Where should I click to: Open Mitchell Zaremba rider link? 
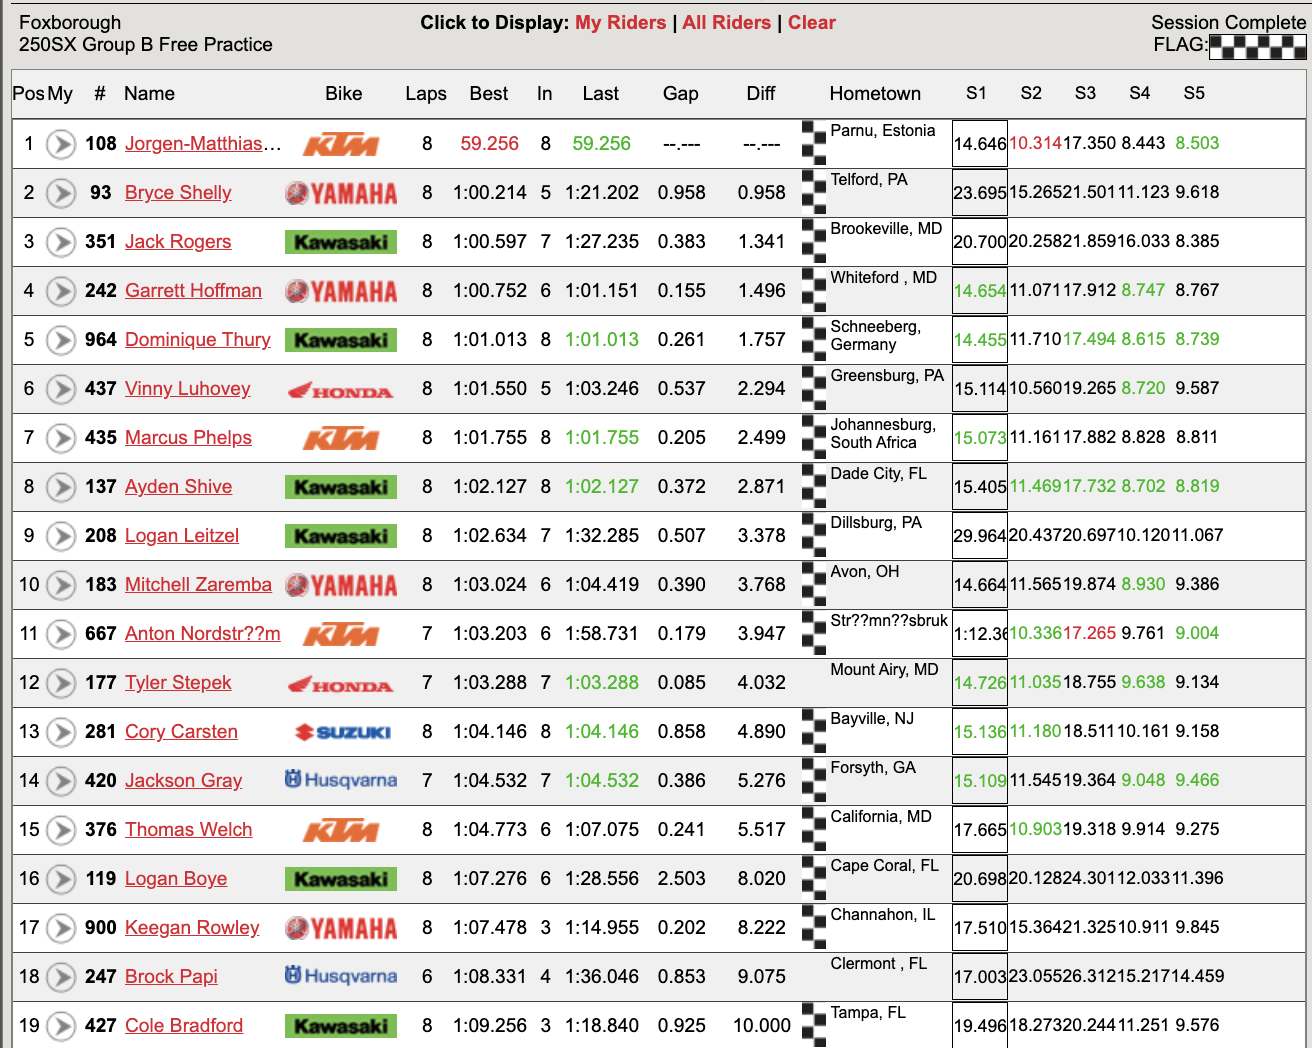(x=198, y=585)
